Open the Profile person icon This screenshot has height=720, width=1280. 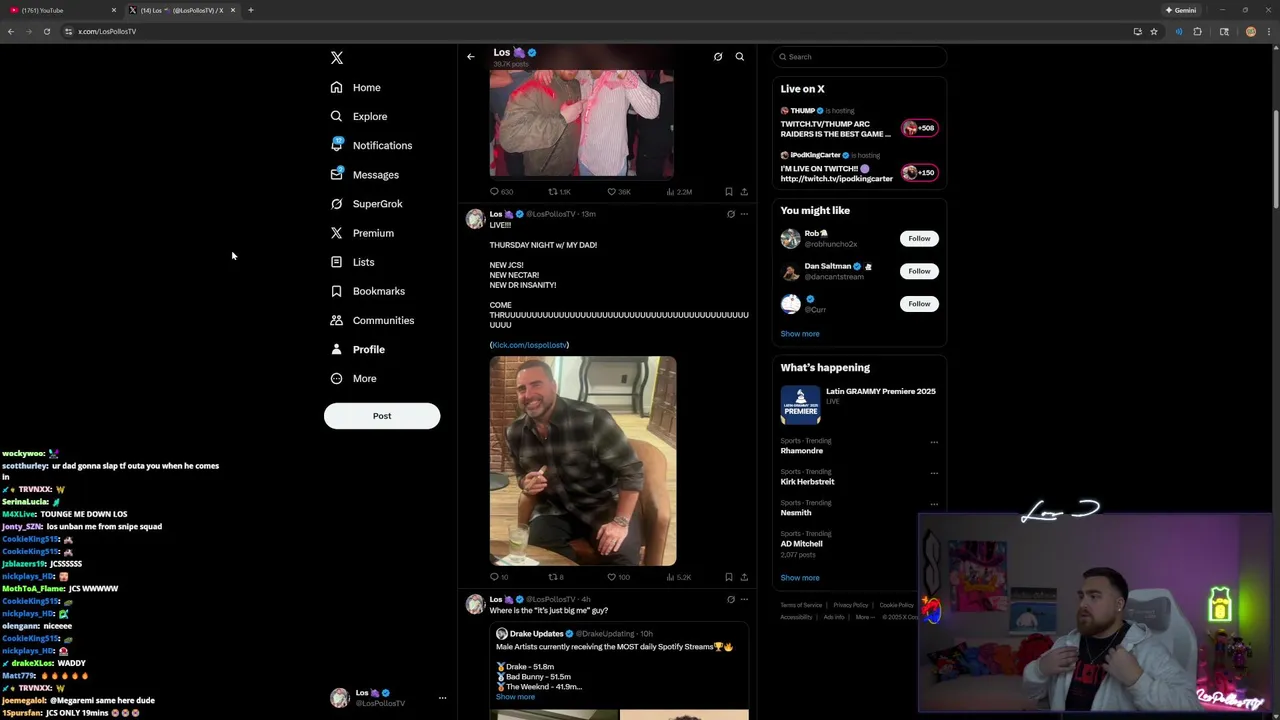coord(337,349)
